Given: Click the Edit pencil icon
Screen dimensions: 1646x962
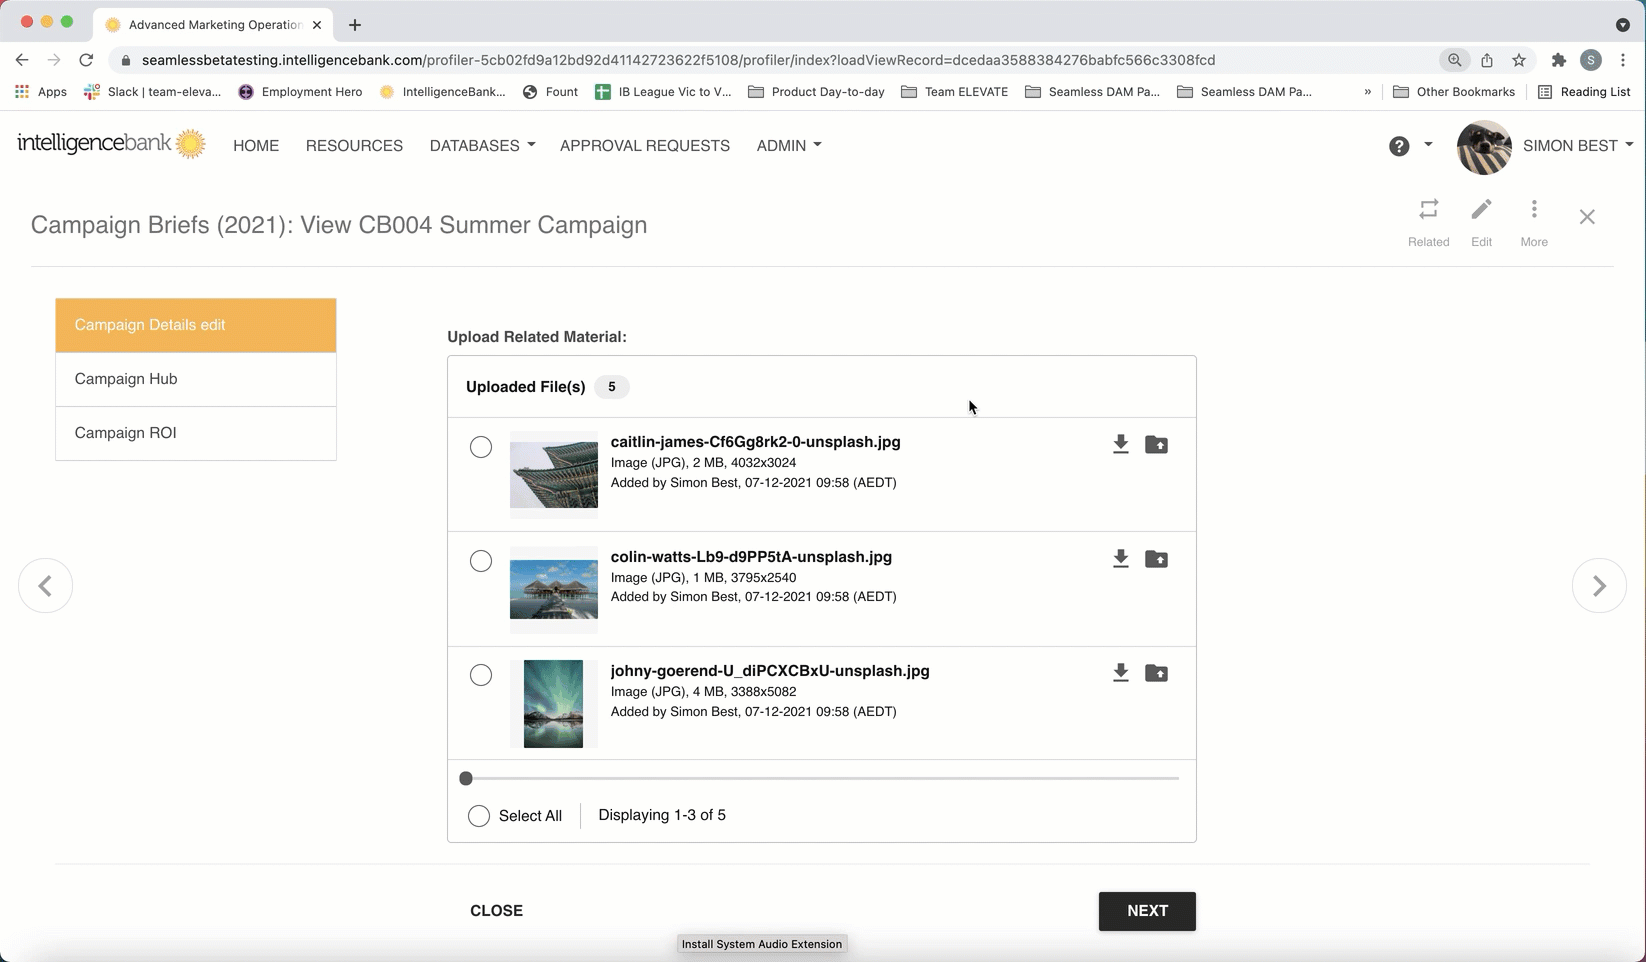Looking at the screenshot, I should pyautogui.click(x=1481, y=210).
